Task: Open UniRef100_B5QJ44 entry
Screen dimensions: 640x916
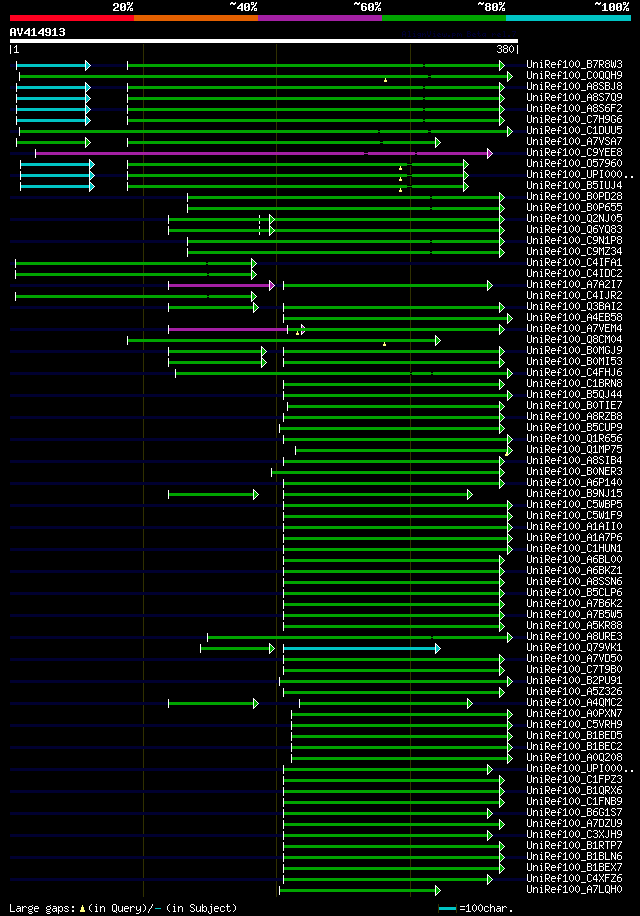Action: (x=574, y=394)
